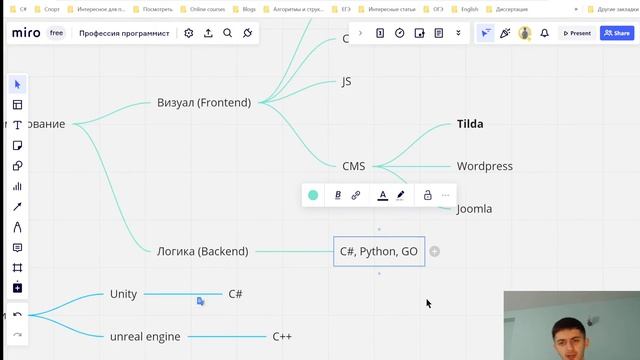Select the C#, Python, GO node
Viewport: 640px width, 360px height.
[x=379, y=251]
